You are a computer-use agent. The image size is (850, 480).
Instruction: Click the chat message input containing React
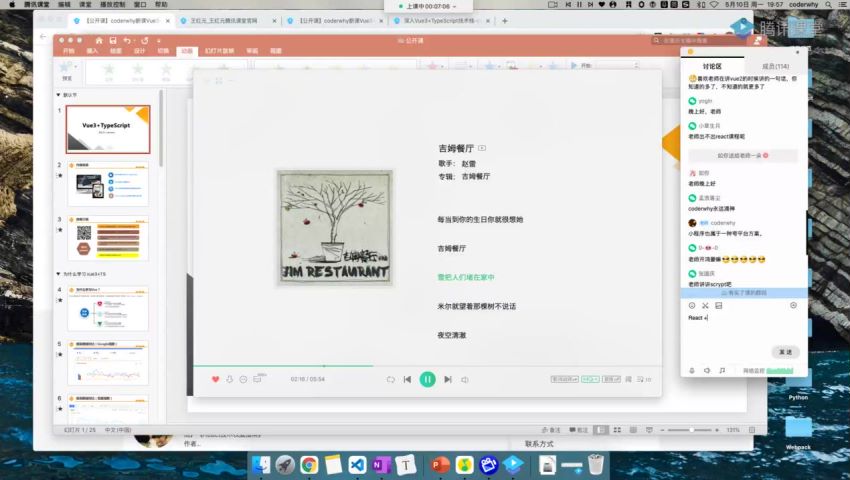tap(743, 327)
